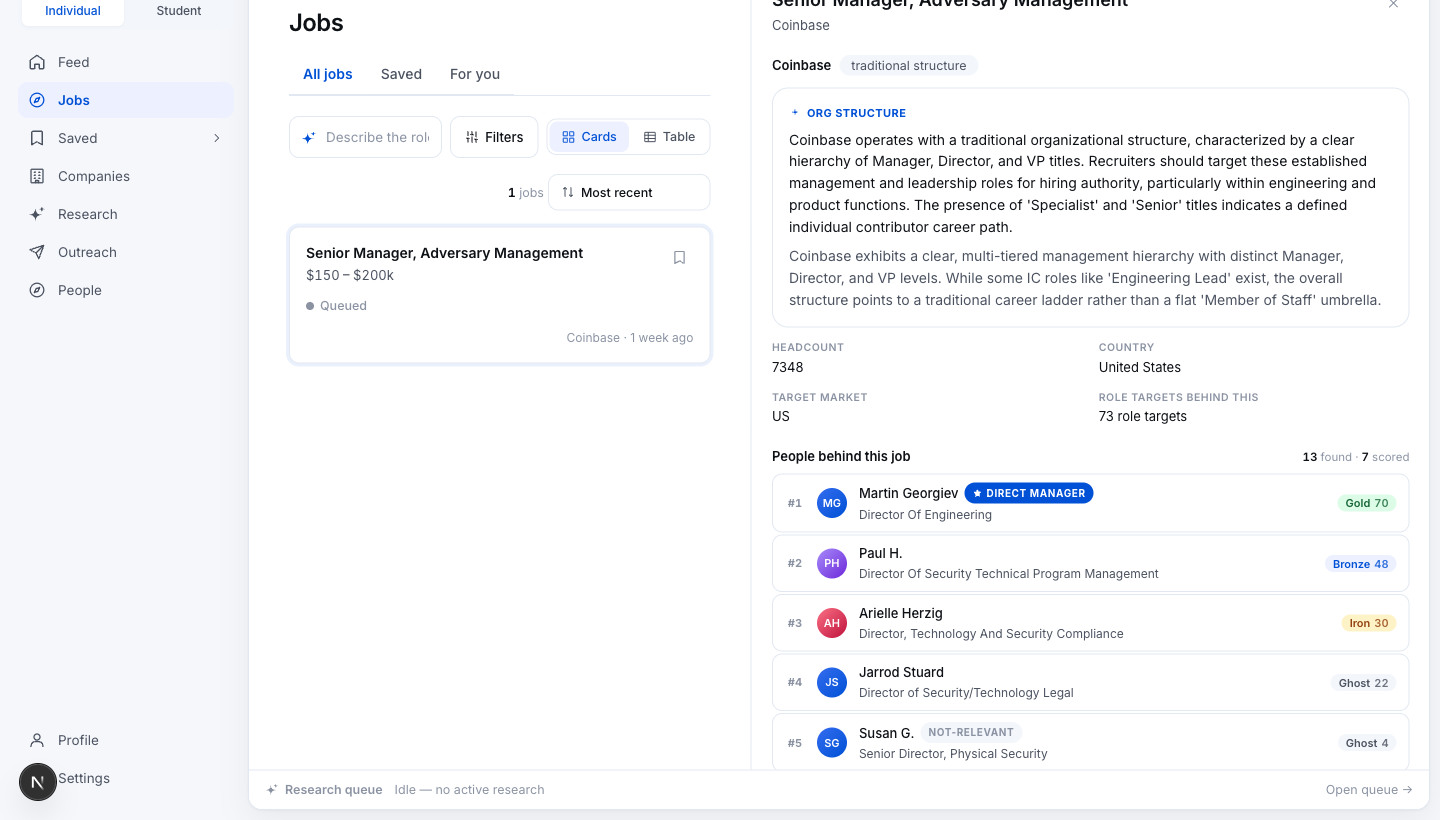This screenshot has height=820, width=1440.
Task: Switch to Student mode
Action: [x=179, y=11]
